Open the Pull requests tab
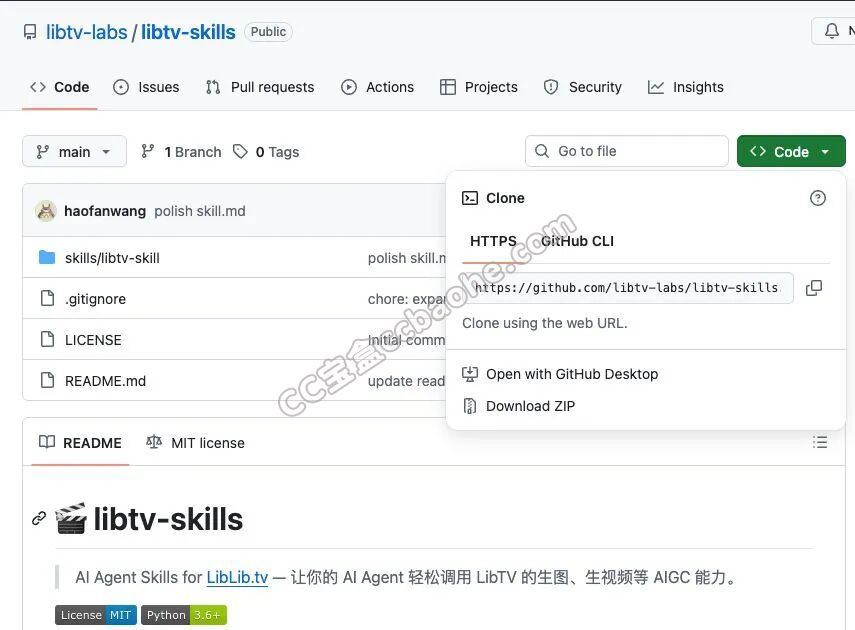 click(260, 87)
